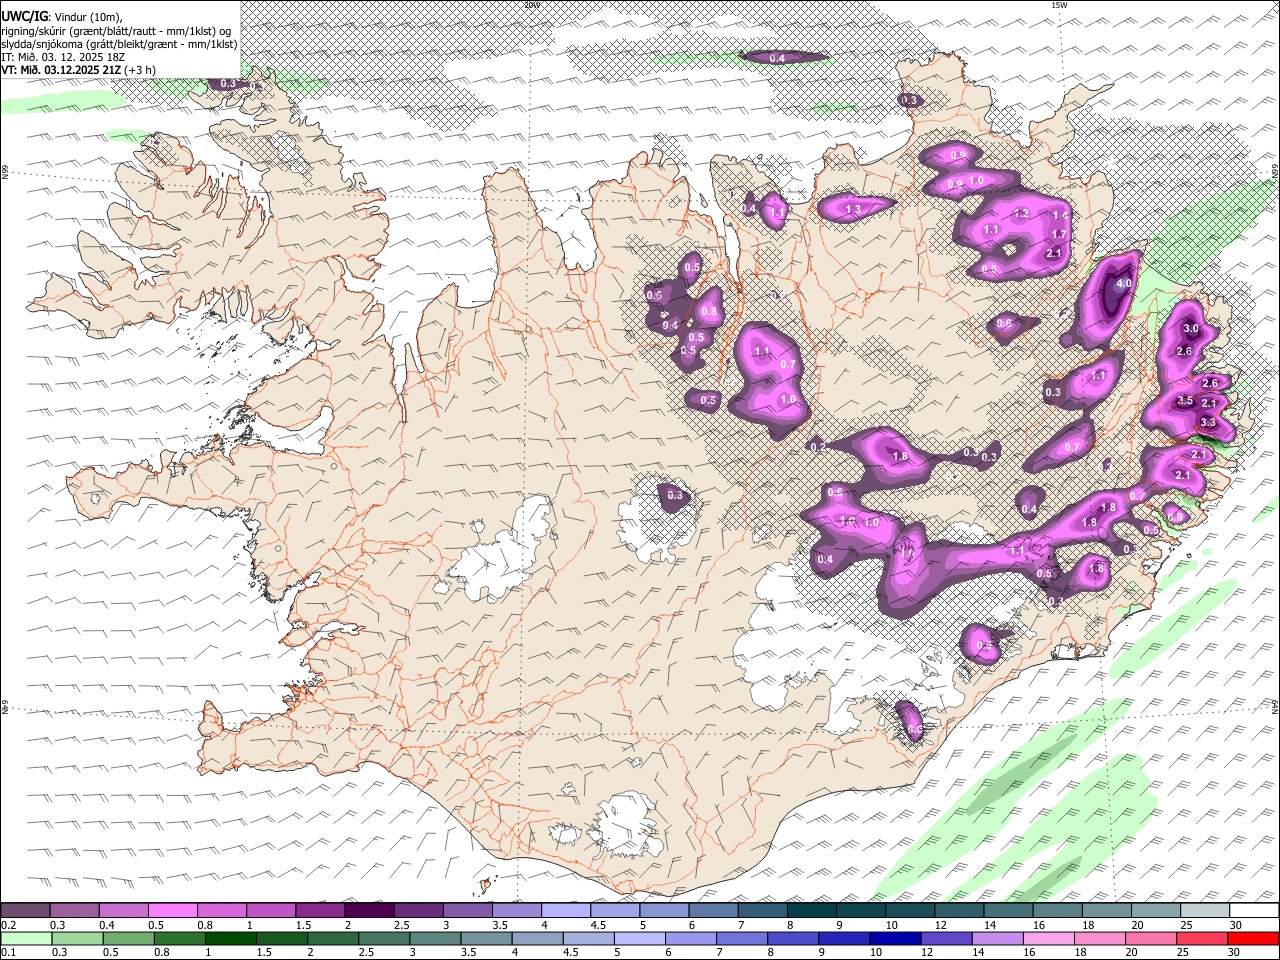Pick light pink swatch between 16 and 18
Viewport: 1280px width, 960px height.
[1049, 939]
